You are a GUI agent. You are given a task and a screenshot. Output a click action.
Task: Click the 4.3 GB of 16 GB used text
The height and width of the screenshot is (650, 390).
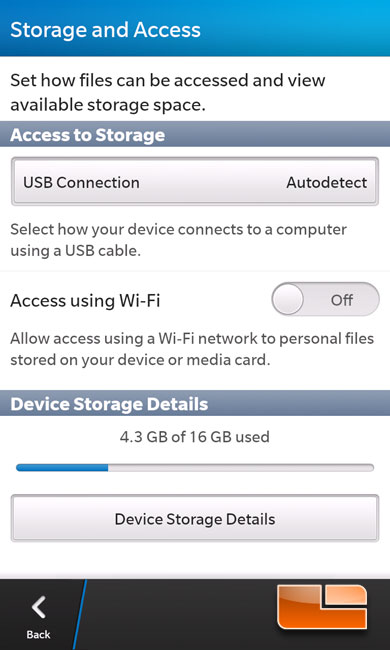click(195, 437)
